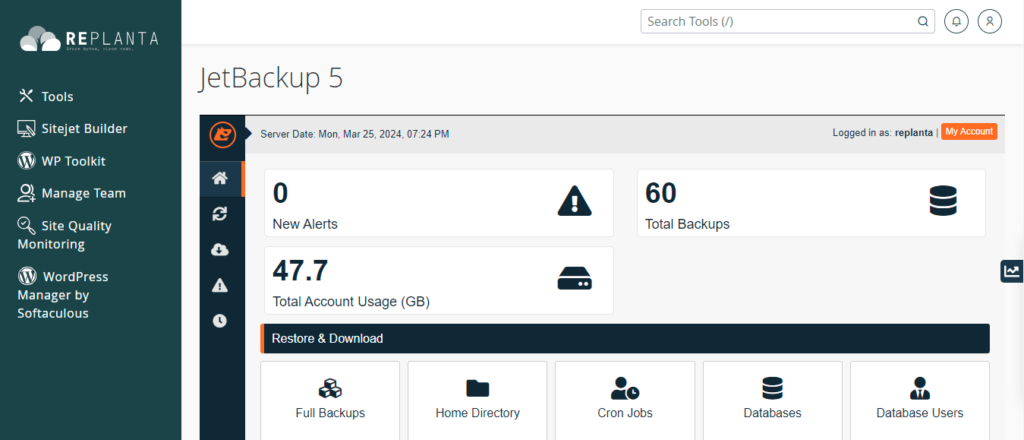Go to JetBackup home dashboard icon
Screen dimensions: 1024x440
click(x=221, y=178)
